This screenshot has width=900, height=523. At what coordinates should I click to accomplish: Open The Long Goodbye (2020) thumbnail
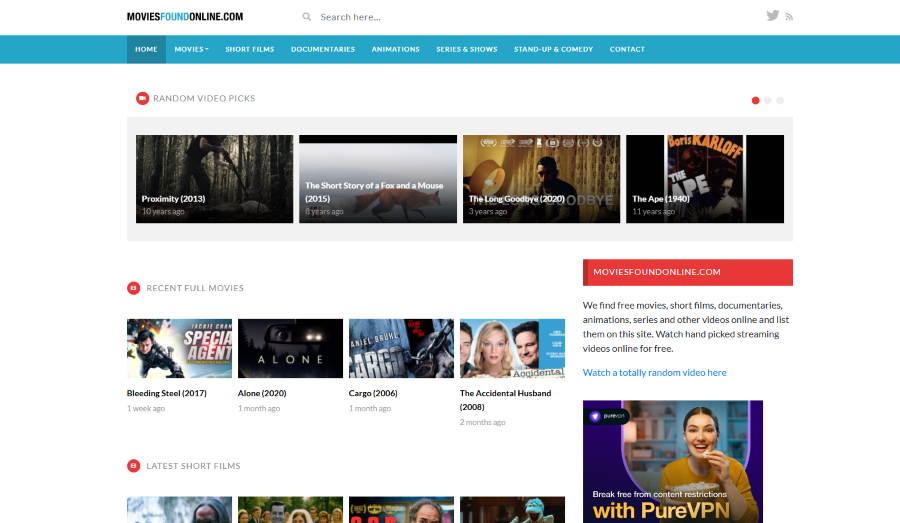[x=541, y=179]
